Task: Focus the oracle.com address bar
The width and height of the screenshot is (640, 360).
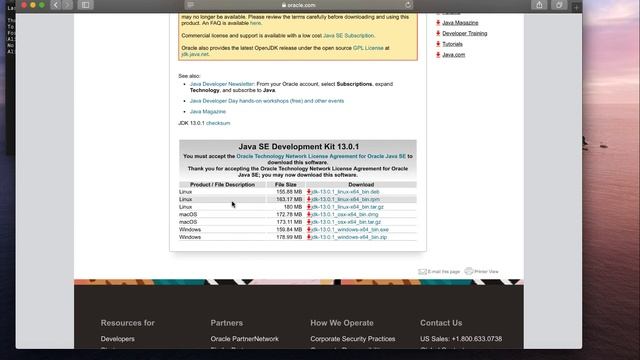Action: (298, 5)
